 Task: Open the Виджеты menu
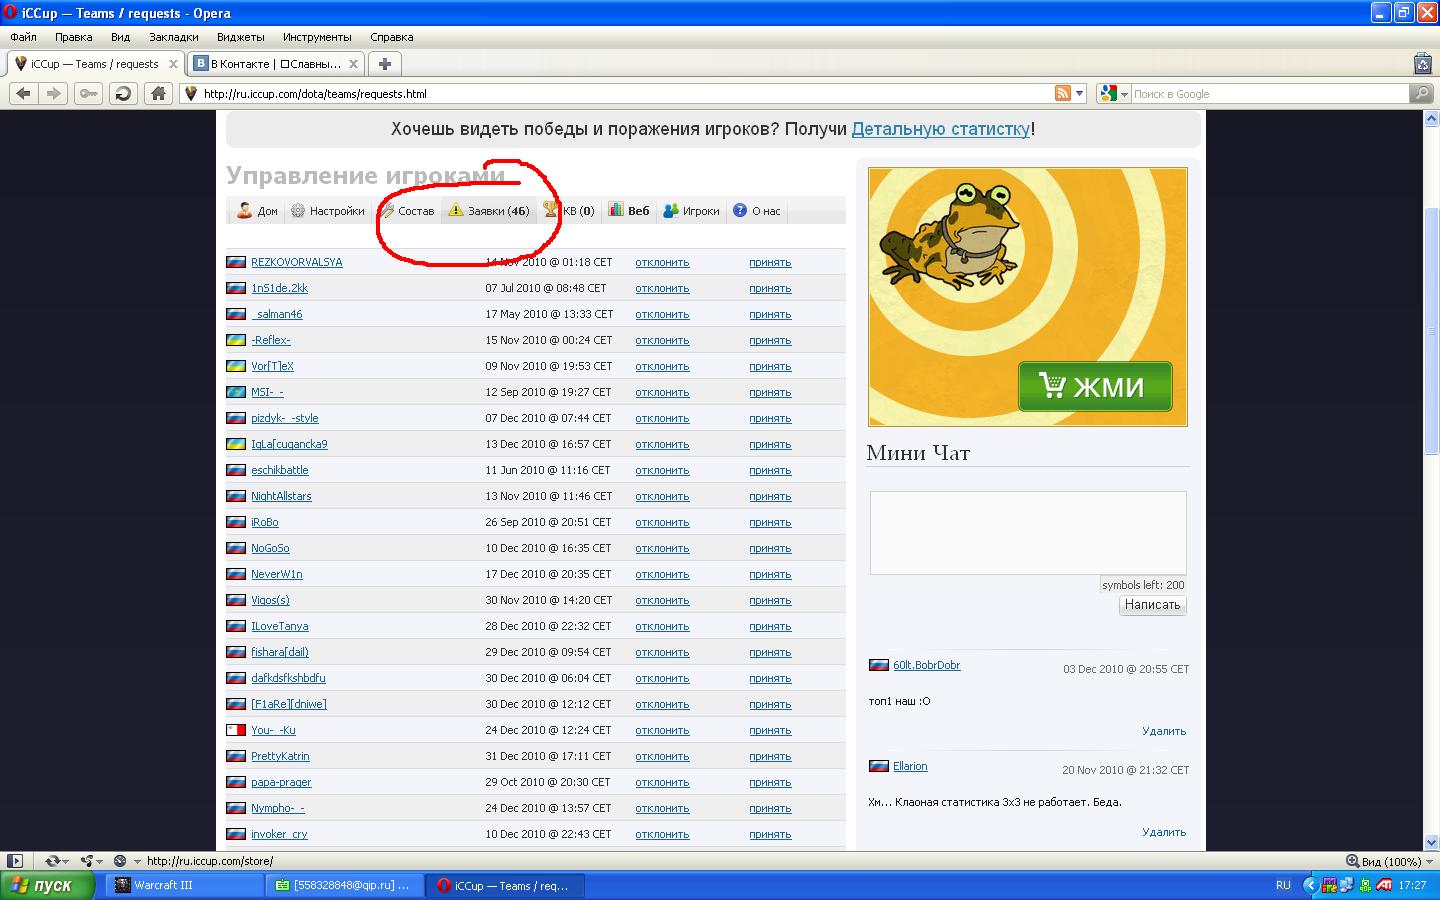tap(241, 37)
